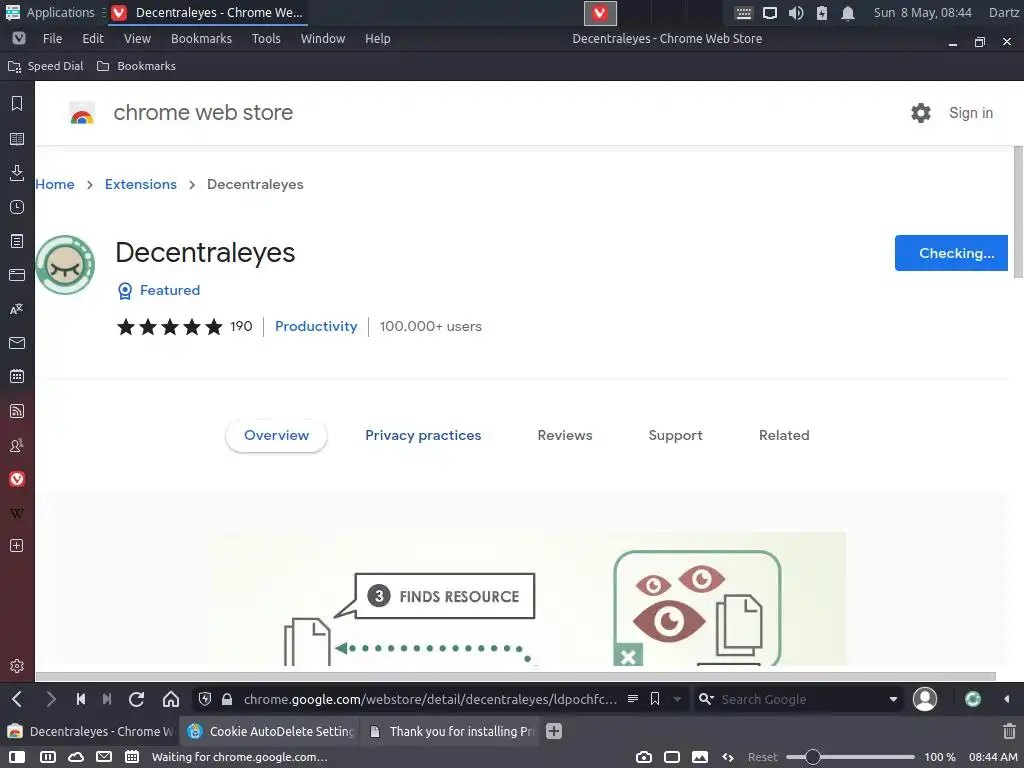Open the Calendar panel in the sidebar

tap(17, 377)
